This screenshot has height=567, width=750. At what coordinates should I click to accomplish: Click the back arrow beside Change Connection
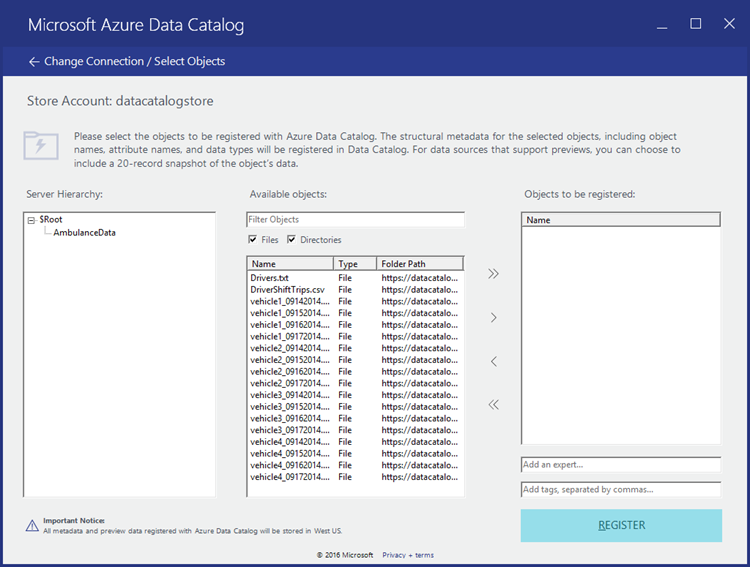(33, 62)
